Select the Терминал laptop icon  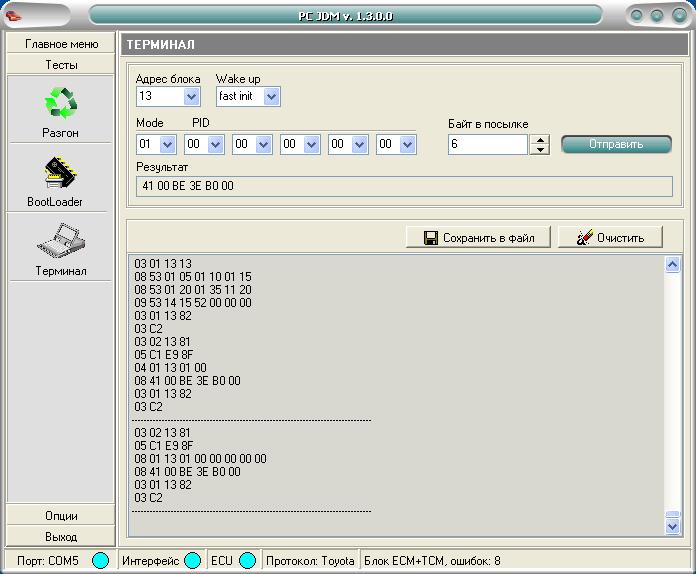(x=61, y=241)
